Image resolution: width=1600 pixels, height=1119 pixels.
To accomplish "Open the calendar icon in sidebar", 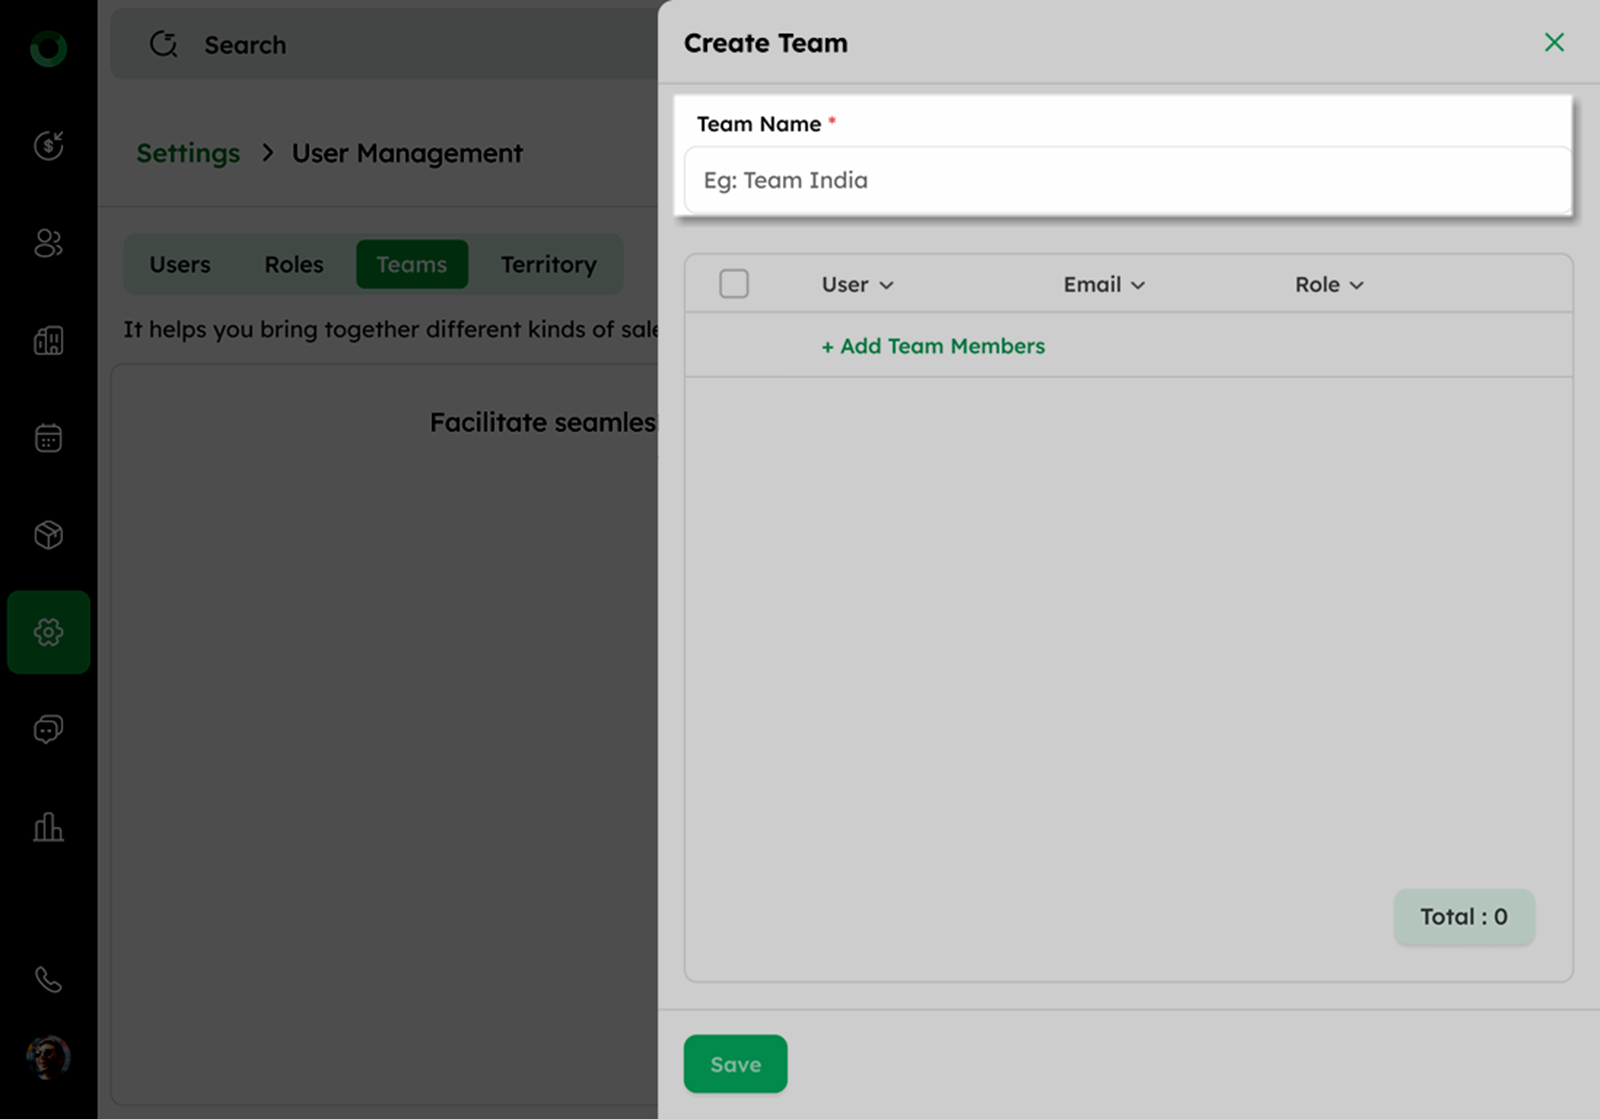I will point(48,438).
